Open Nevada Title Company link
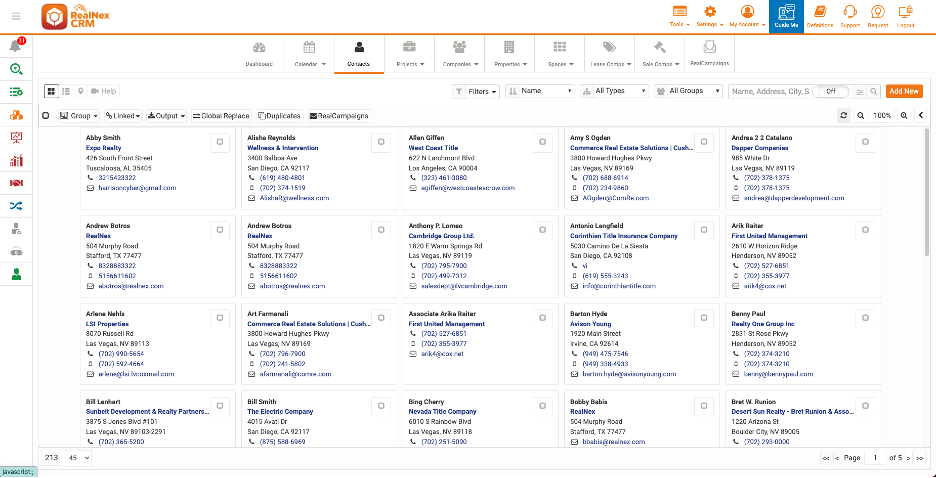This screenshot has height=478, width=936. 442,412
